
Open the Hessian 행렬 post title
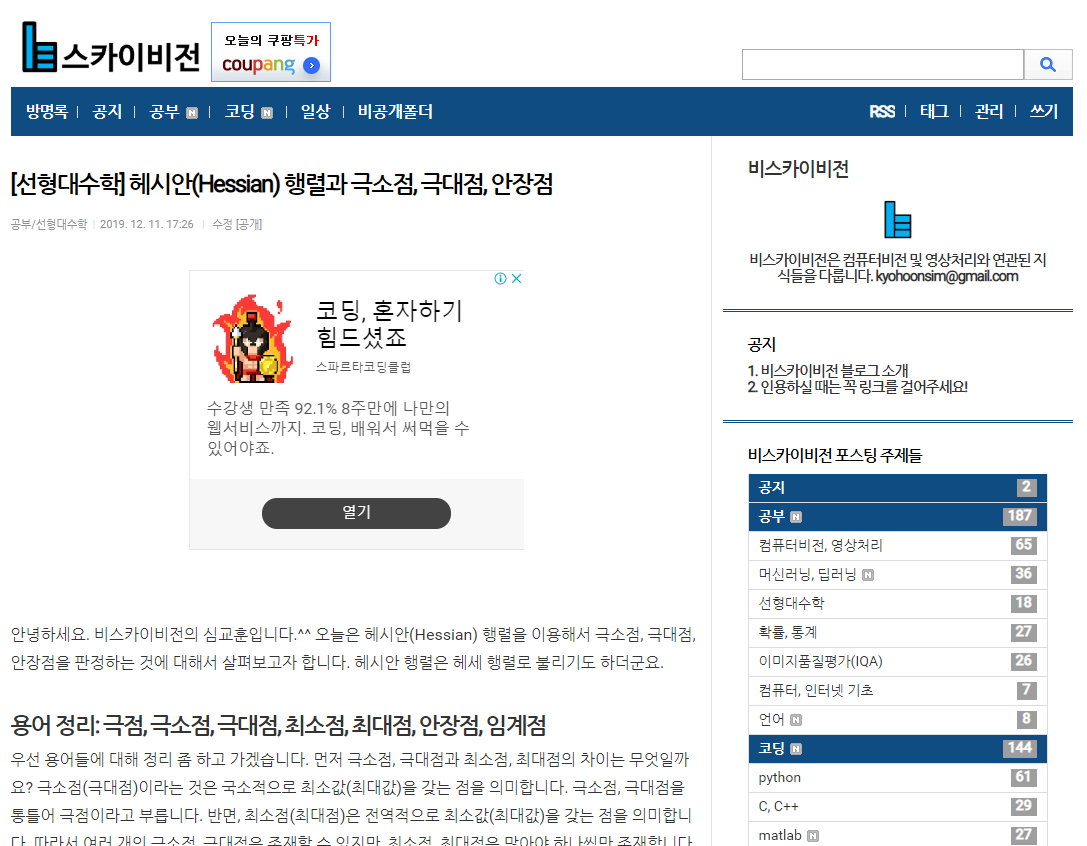[281, 184]
